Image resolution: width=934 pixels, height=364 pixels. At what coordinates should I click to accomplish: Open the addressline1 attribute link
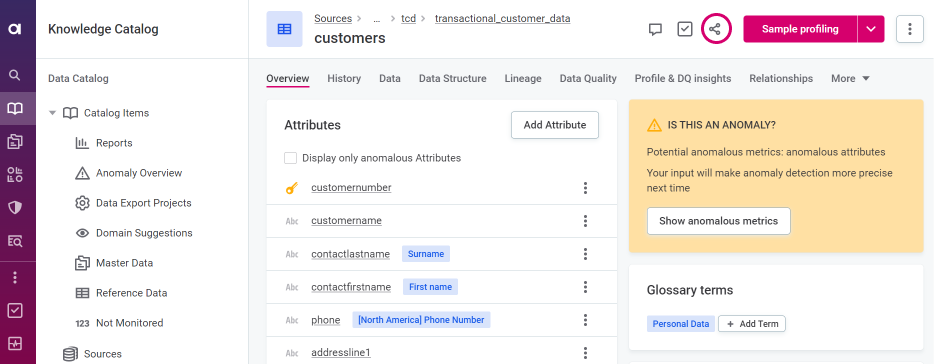point(341,353)
